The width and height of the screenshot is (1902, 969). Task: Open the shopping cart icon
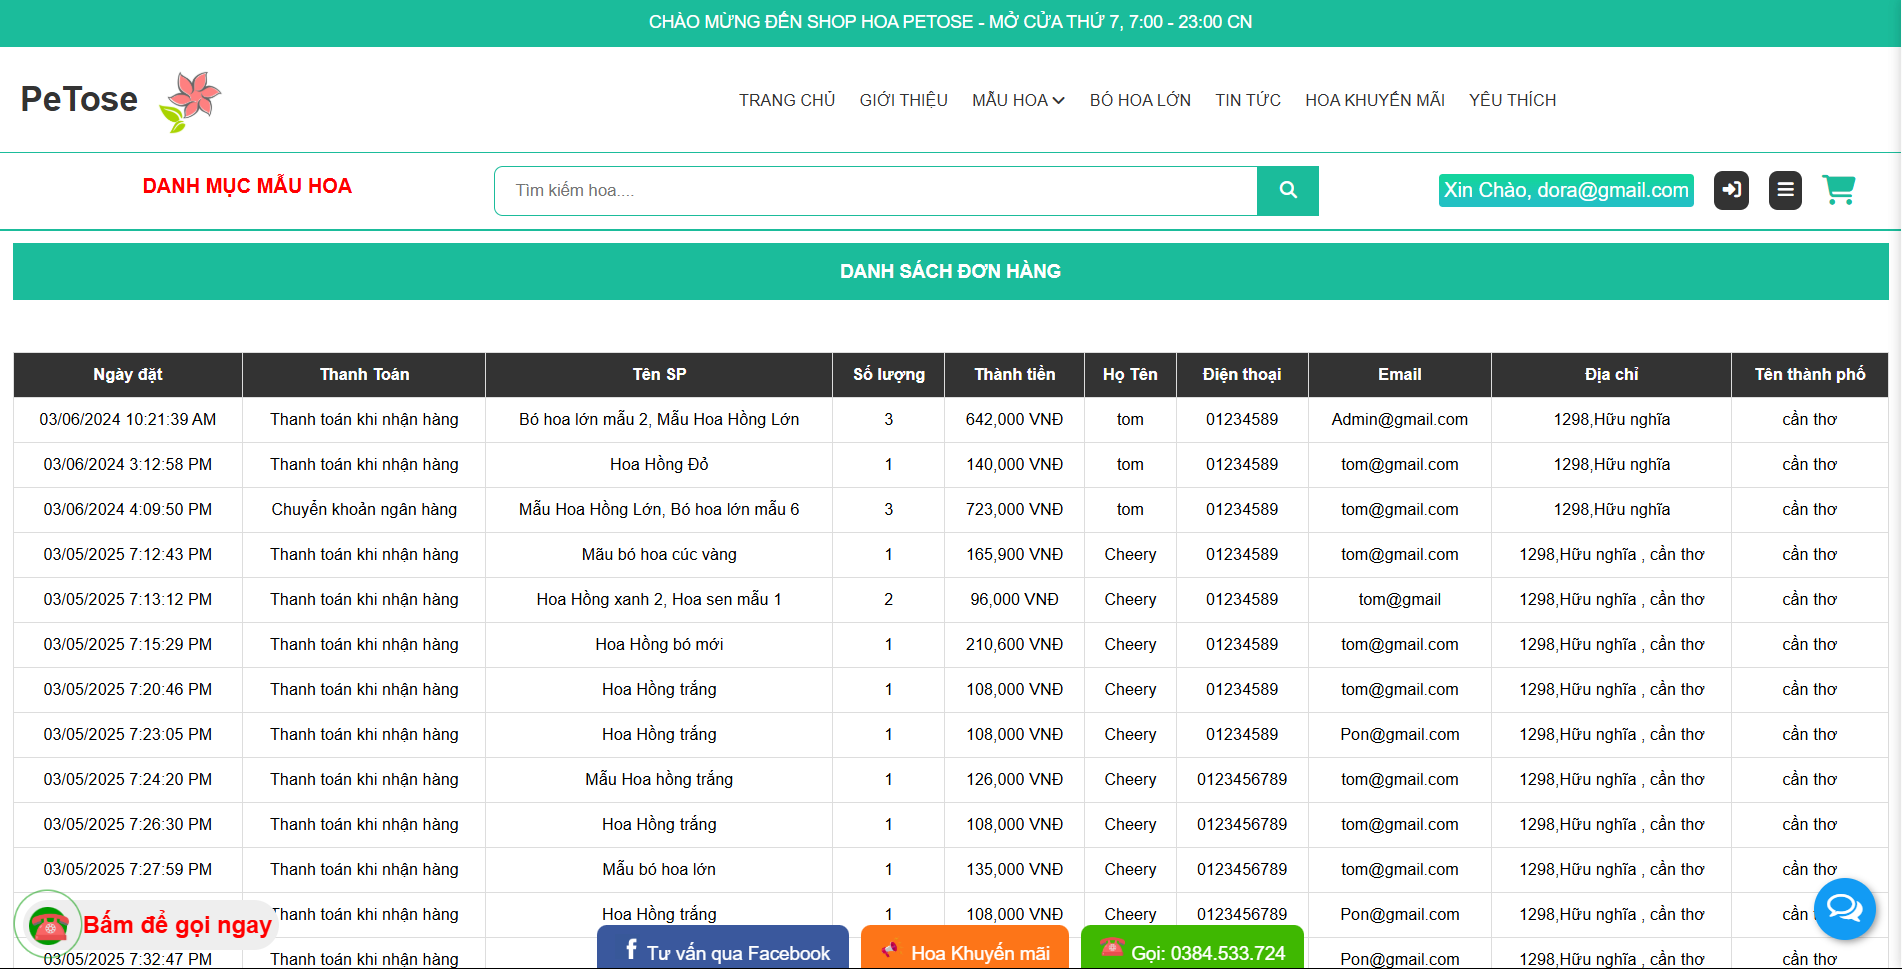point(1839,190)
